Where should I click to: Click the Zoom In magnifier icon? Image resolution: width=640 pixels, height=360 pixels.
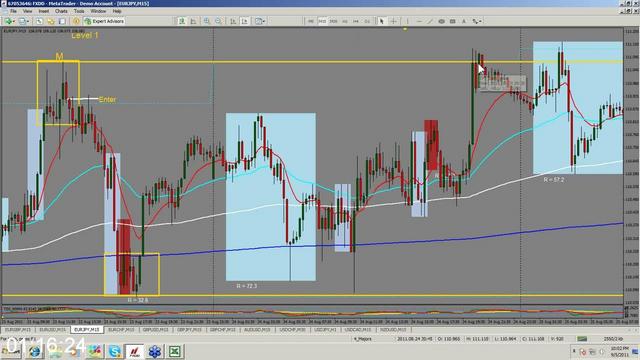[x=207, y=21]
